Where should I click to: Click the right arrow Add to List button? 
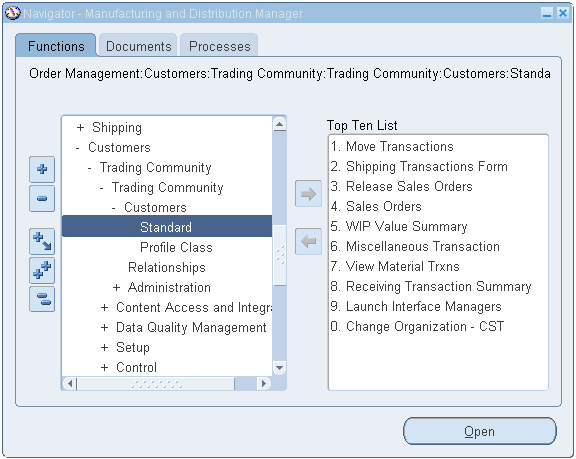click(308, 194)
